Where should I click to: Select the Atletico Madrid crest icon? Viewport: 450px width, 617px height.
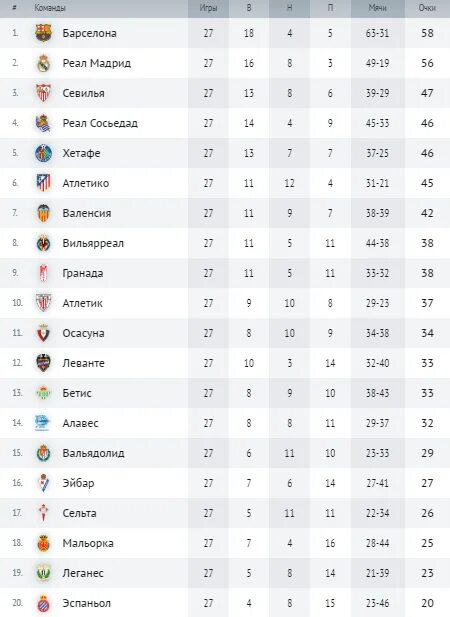pos(43,183)
